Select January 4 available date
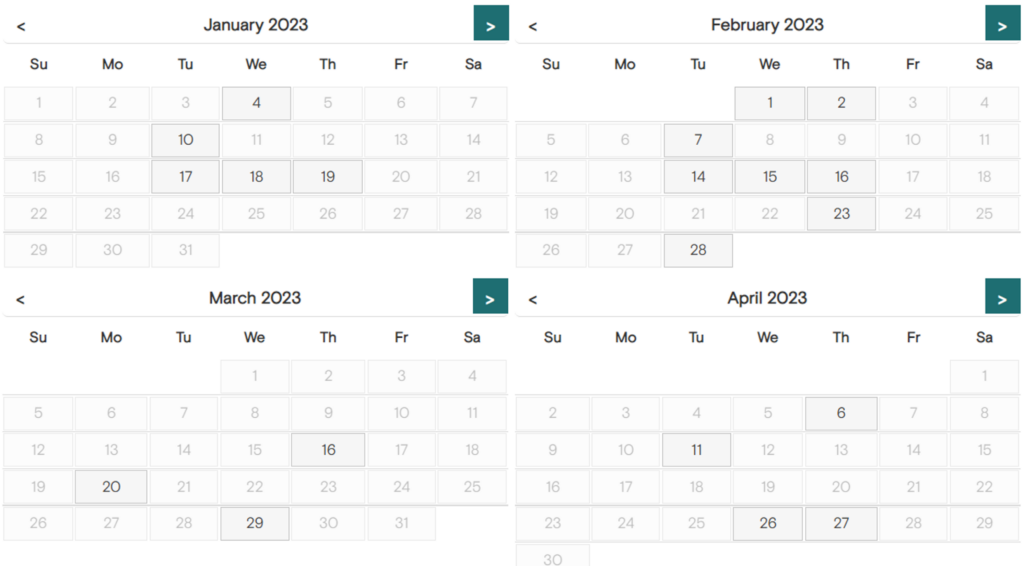The width and height of the screenshot is (1024, 566). tap(257, 103)
